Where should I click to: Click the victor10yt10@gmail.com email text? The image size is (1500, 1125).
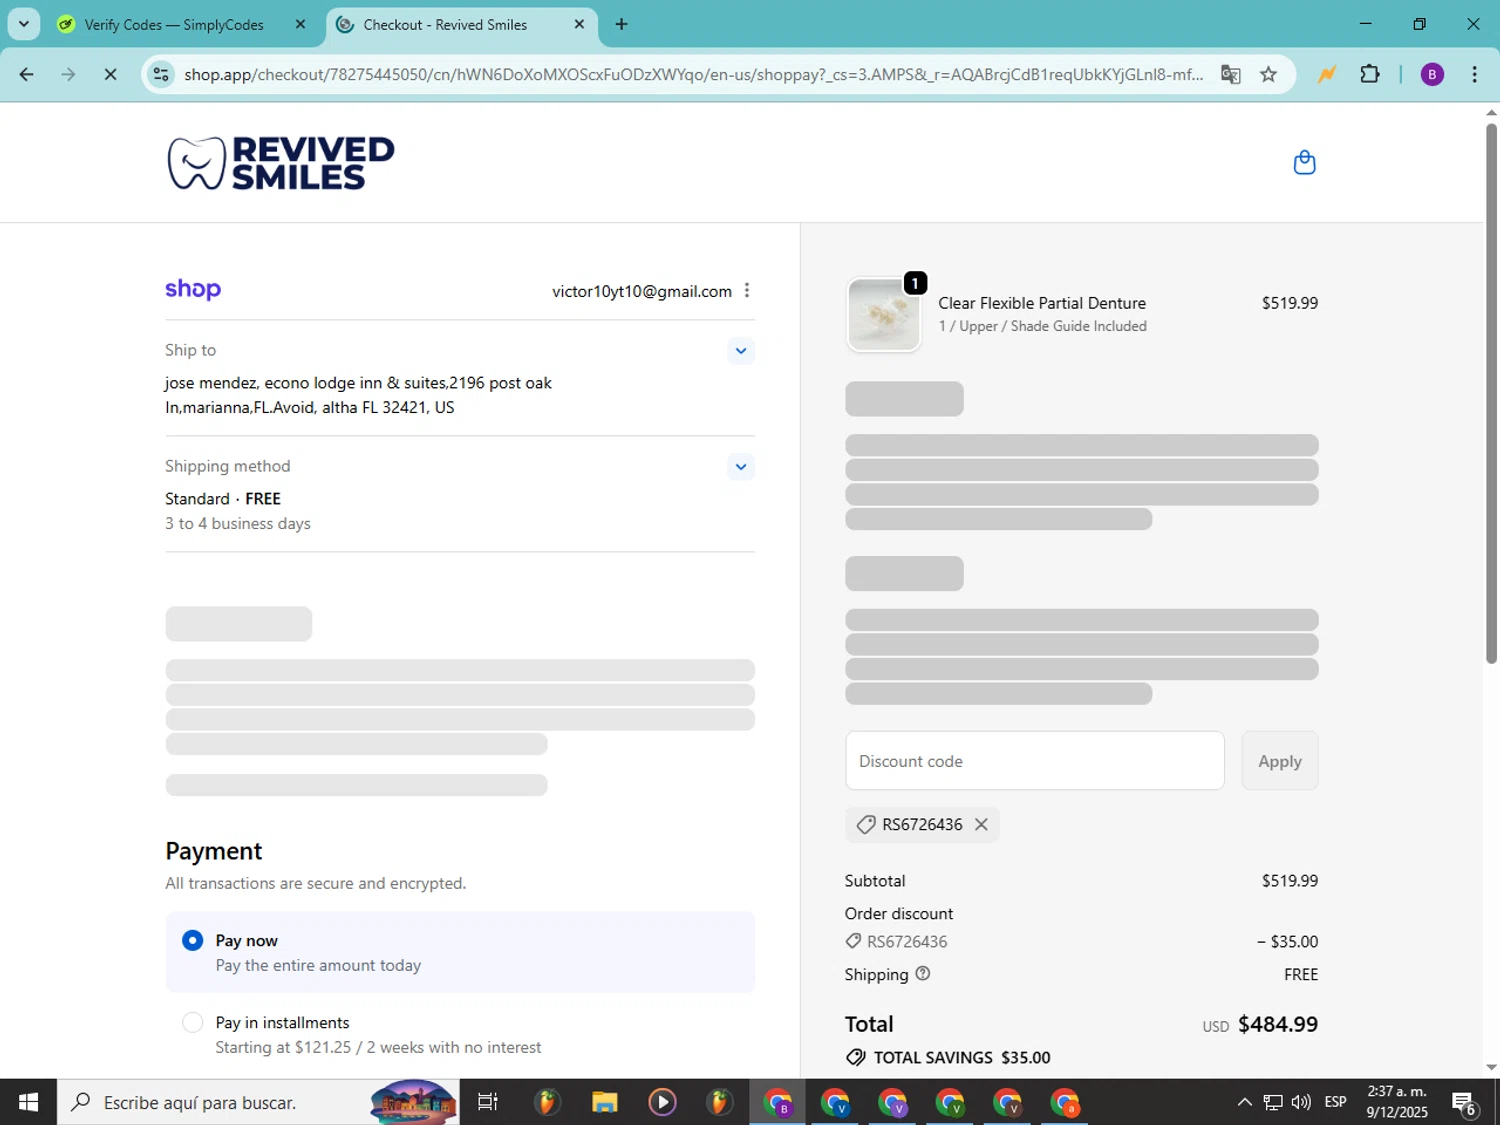[x=642, y=291]
